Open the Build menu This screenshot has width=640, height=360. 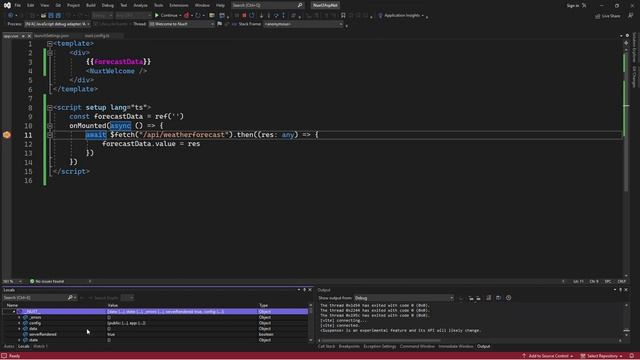(x=91, y=5)
